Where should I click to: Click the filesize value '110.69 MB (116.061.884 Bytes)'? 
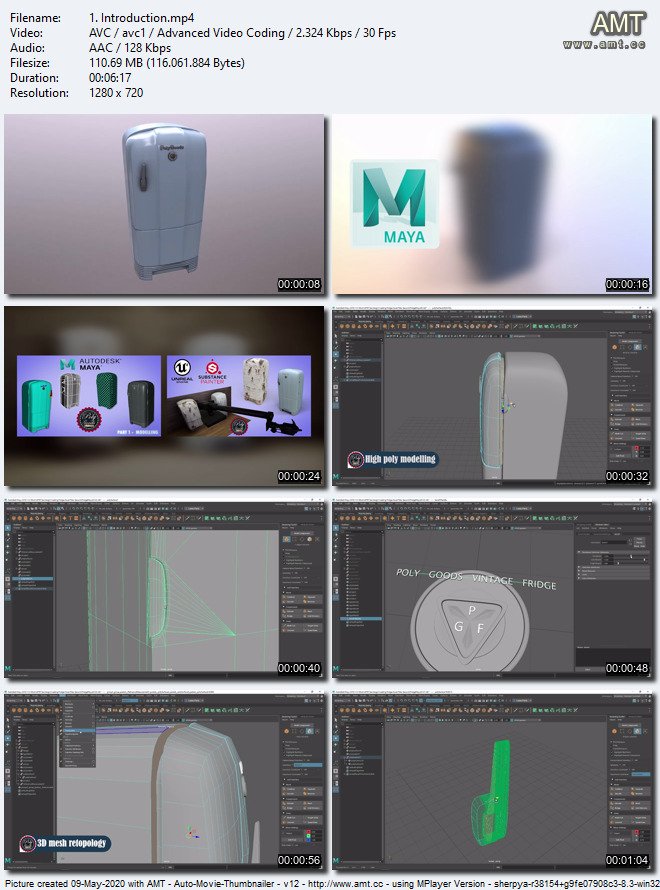(167, 63)
